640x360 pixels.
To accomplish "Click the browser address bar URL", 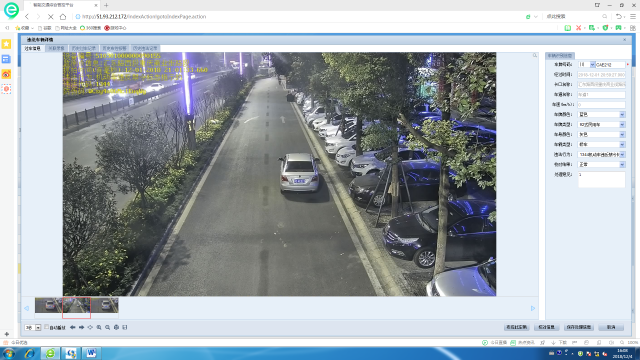I will tap(144, 17).
